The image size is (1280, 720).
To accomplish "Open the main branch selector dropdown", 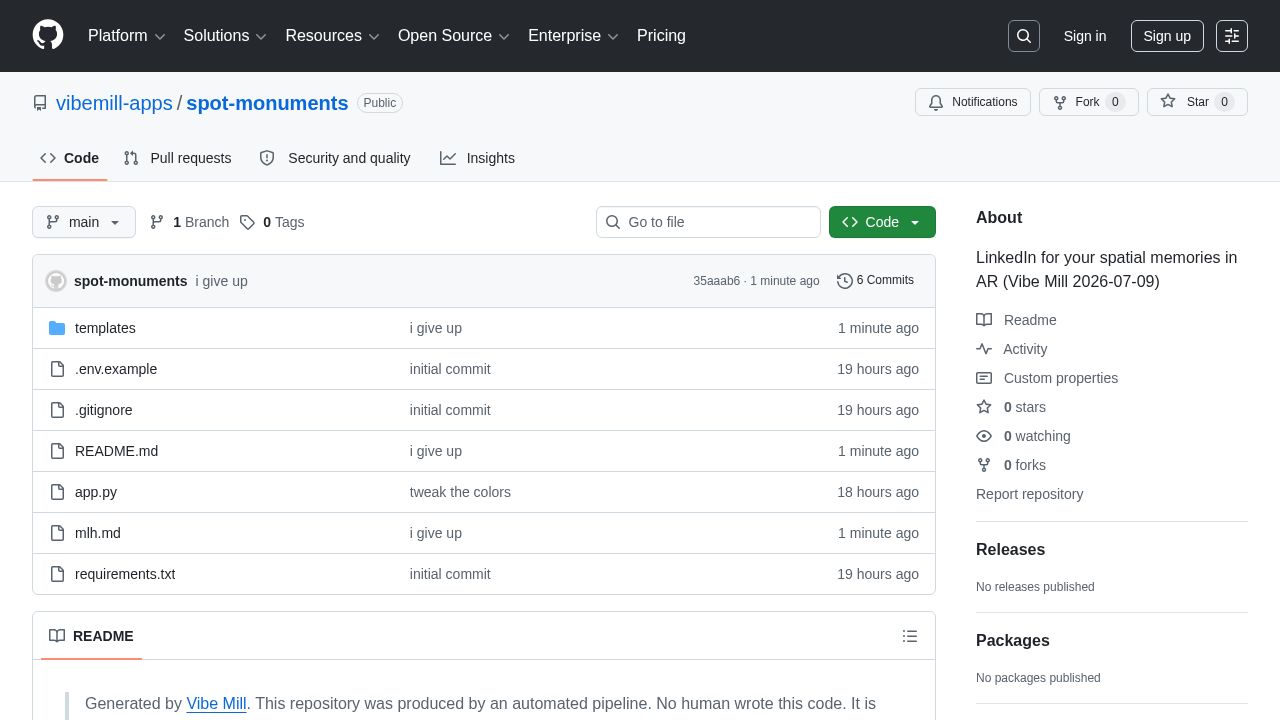I will (x=84, y=222).
